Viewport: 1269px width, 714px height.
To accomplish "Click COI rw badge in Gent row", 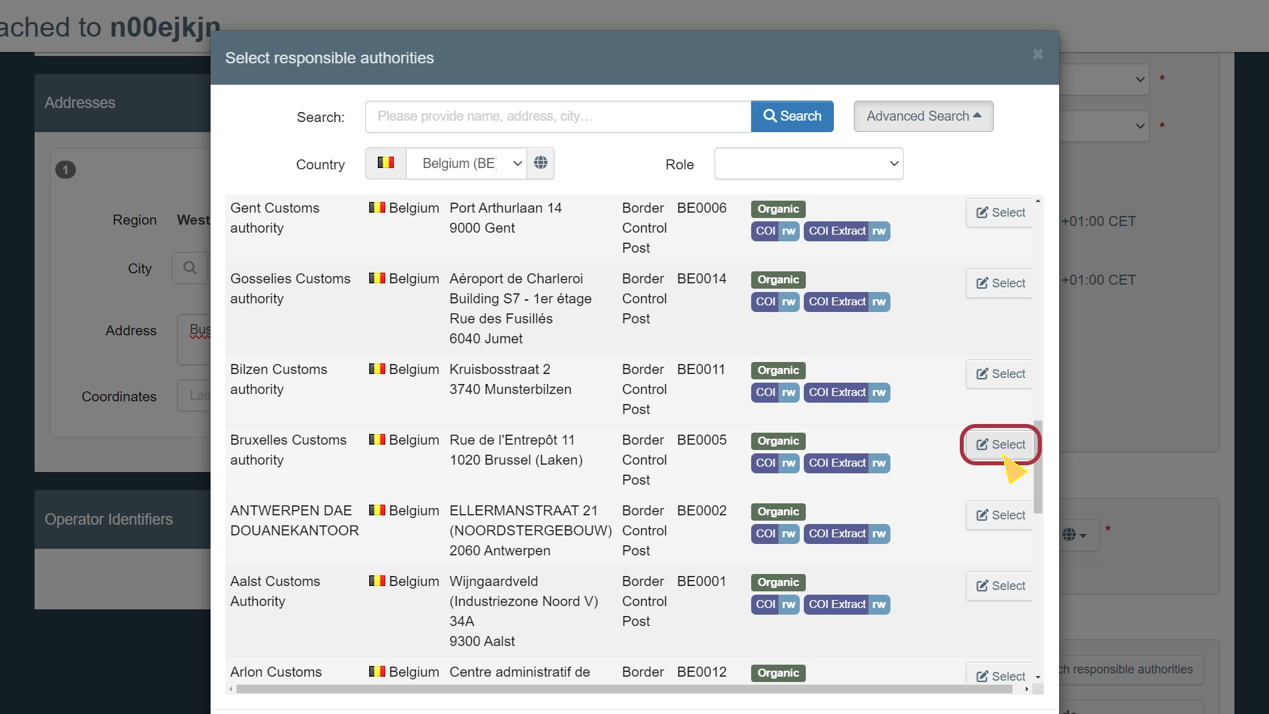I will [775, 231].
